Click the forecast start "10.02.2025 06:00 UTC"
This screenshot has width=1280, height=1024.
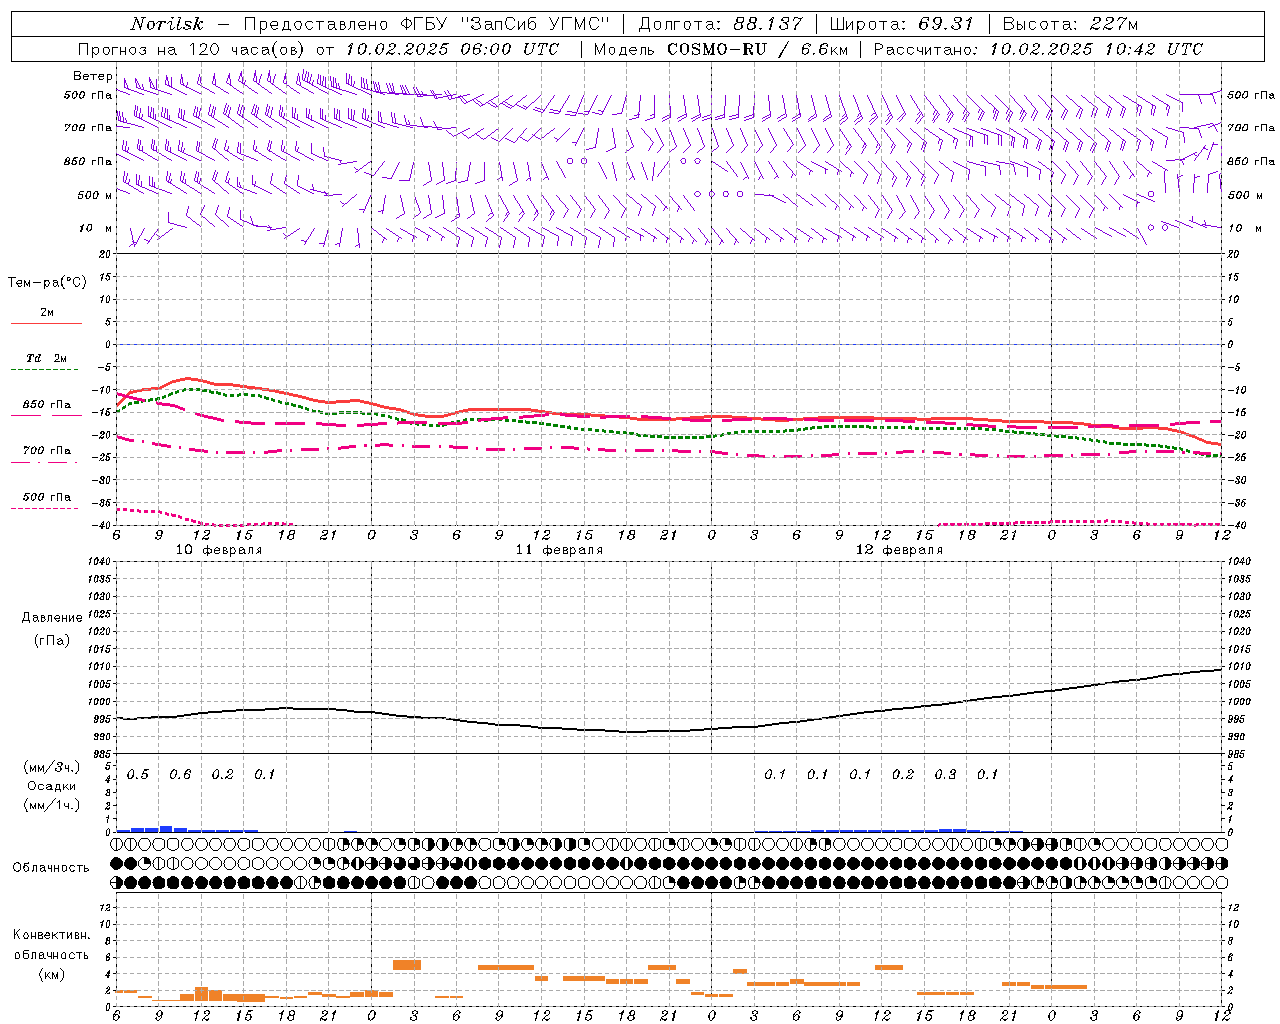(x=452, y=49)
